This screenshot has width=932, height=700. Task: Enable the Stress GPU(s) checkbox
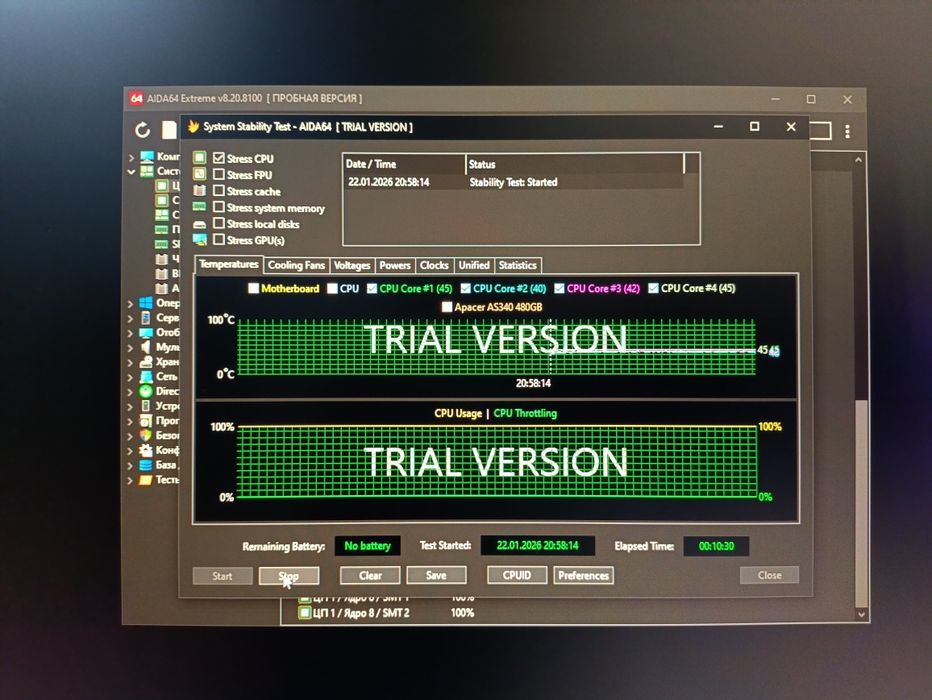(x=219, y=239)
